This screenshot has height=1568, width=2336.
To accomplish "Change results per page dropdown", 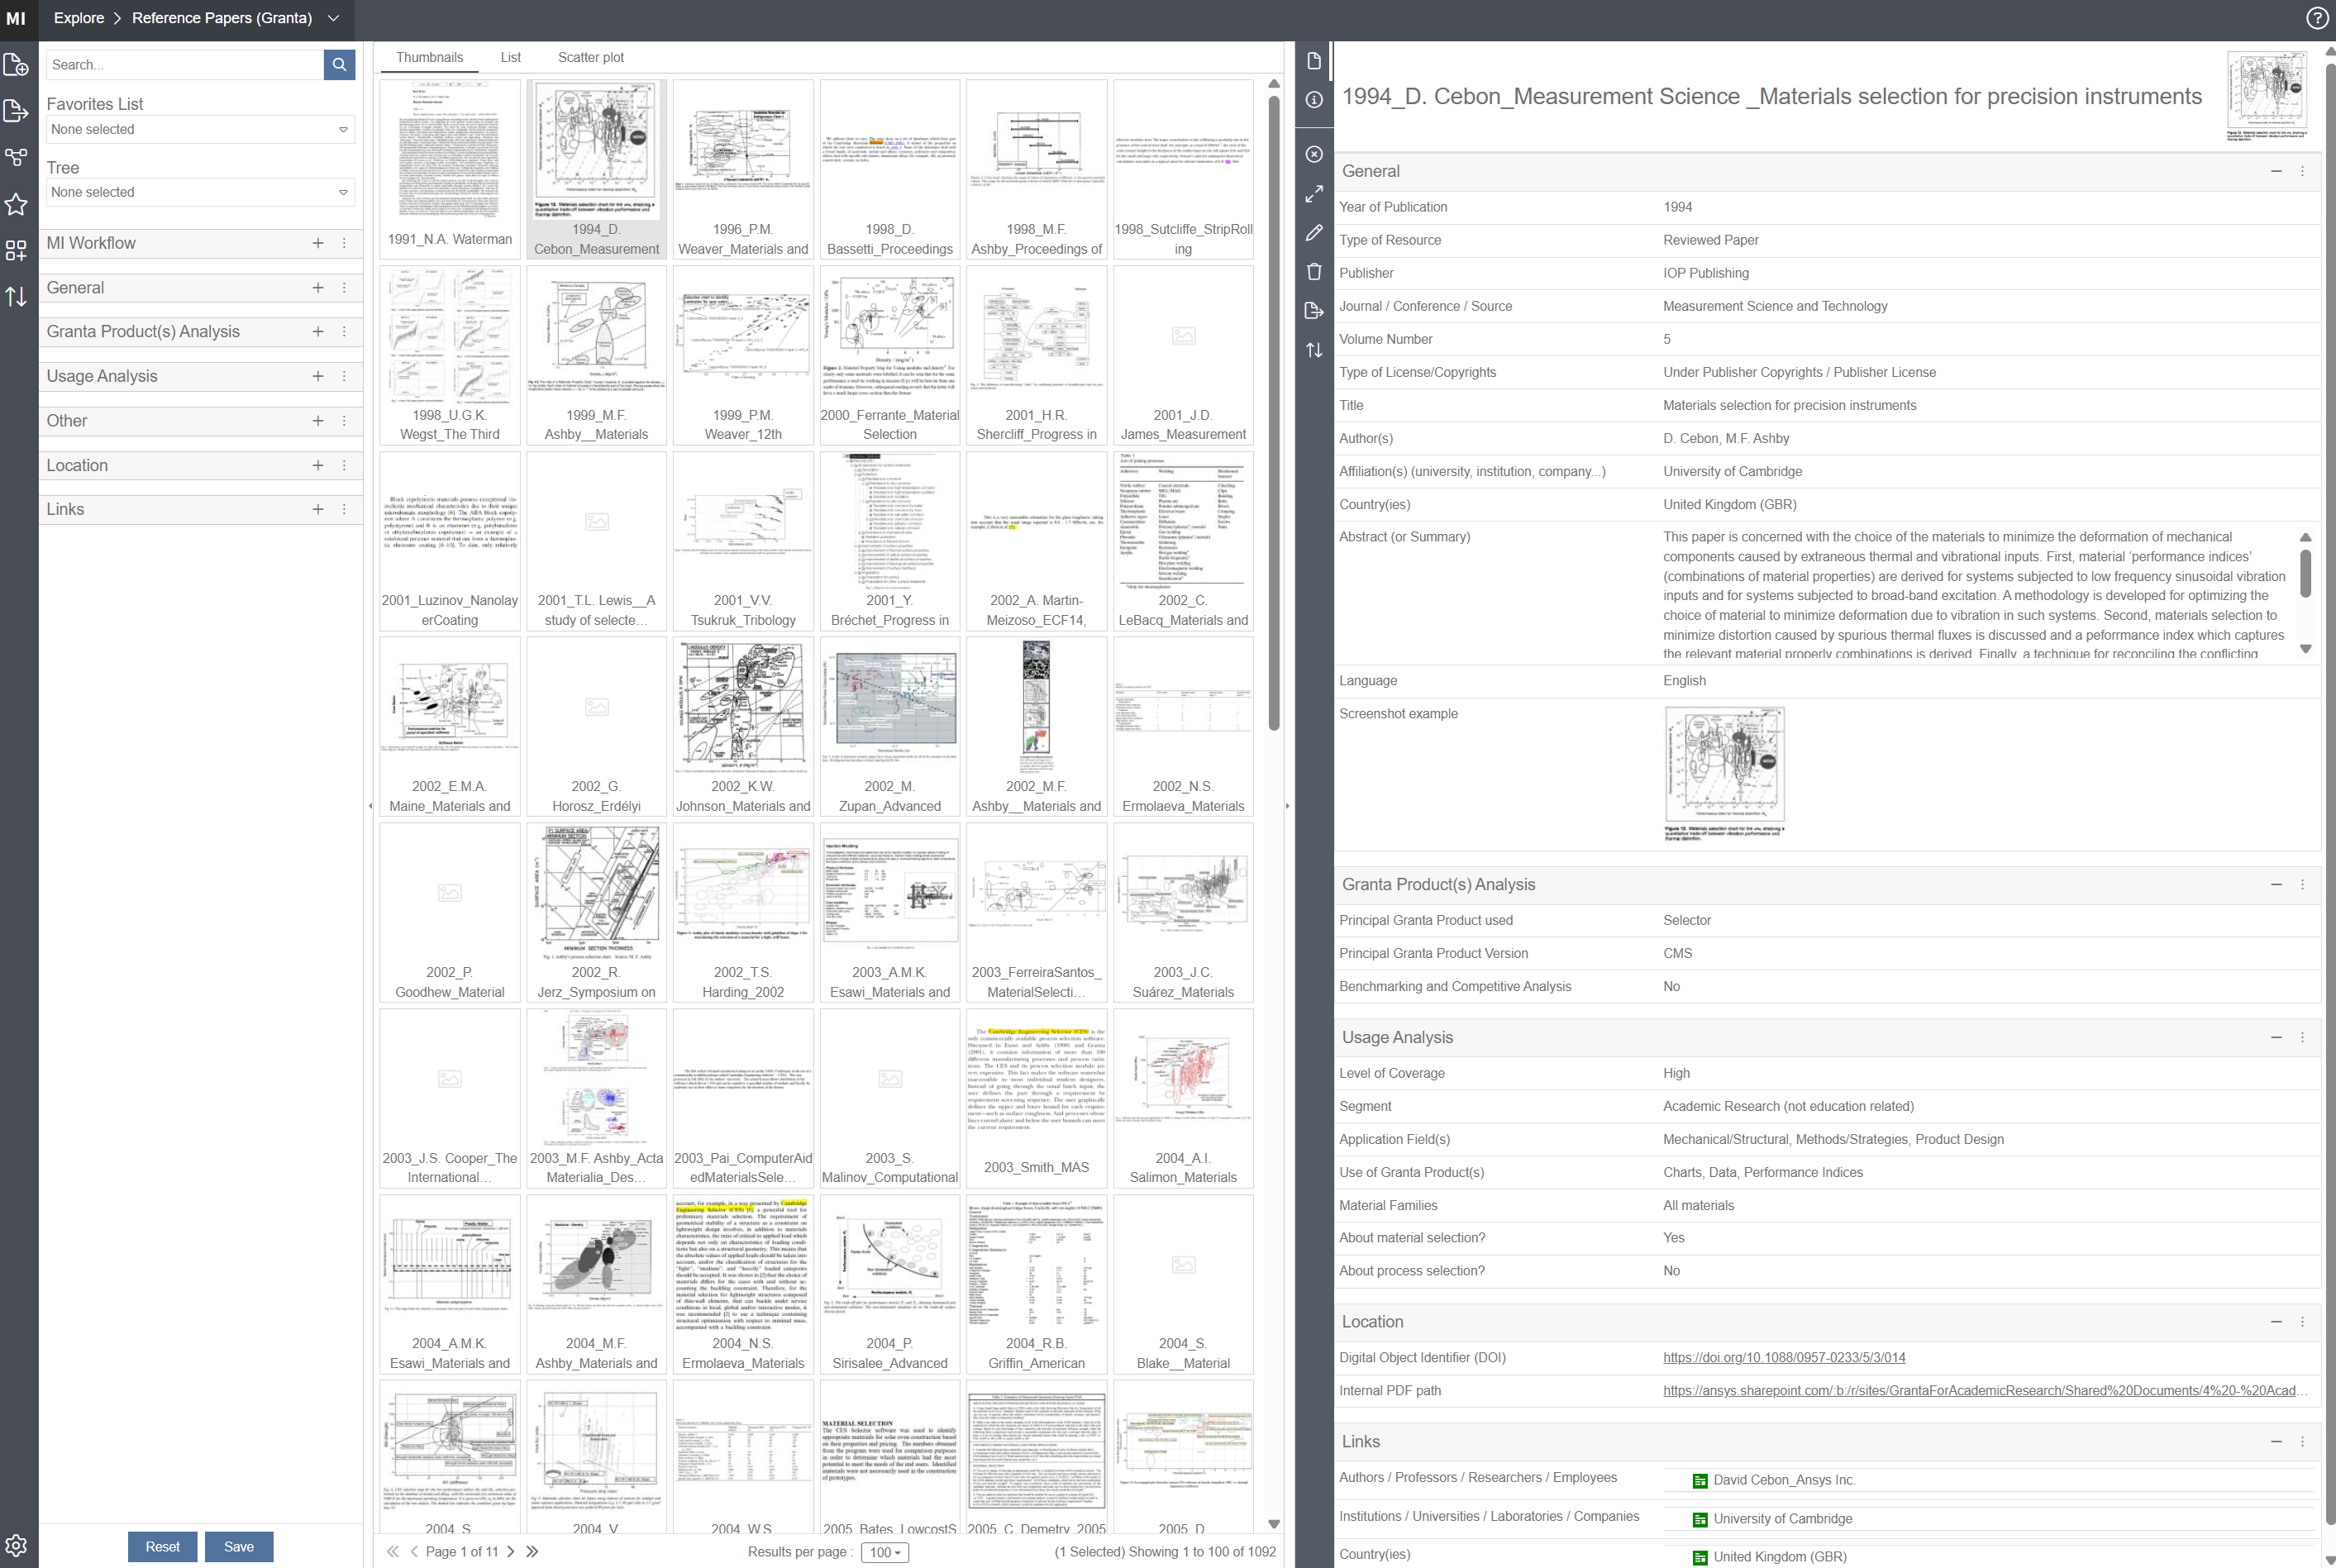I will (x=884, y=1552).
